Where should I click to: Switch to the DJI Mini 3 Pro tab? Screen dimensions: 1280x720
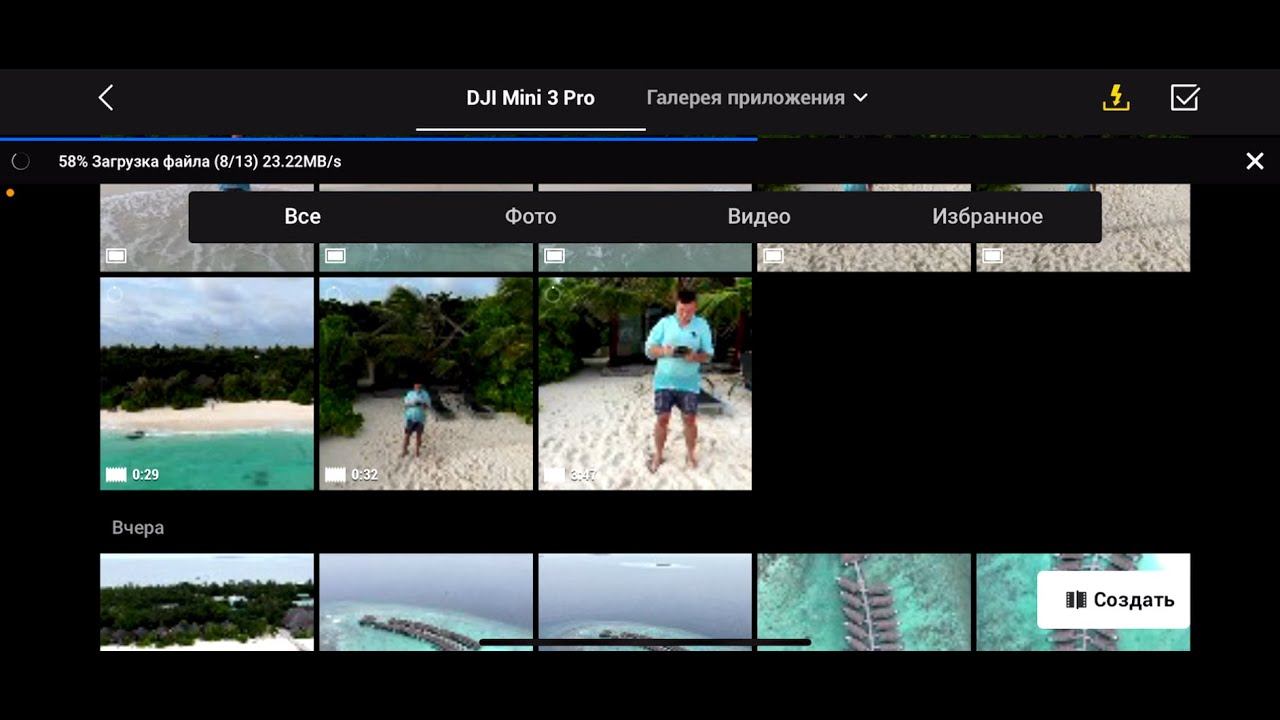[x=530, y=98]
